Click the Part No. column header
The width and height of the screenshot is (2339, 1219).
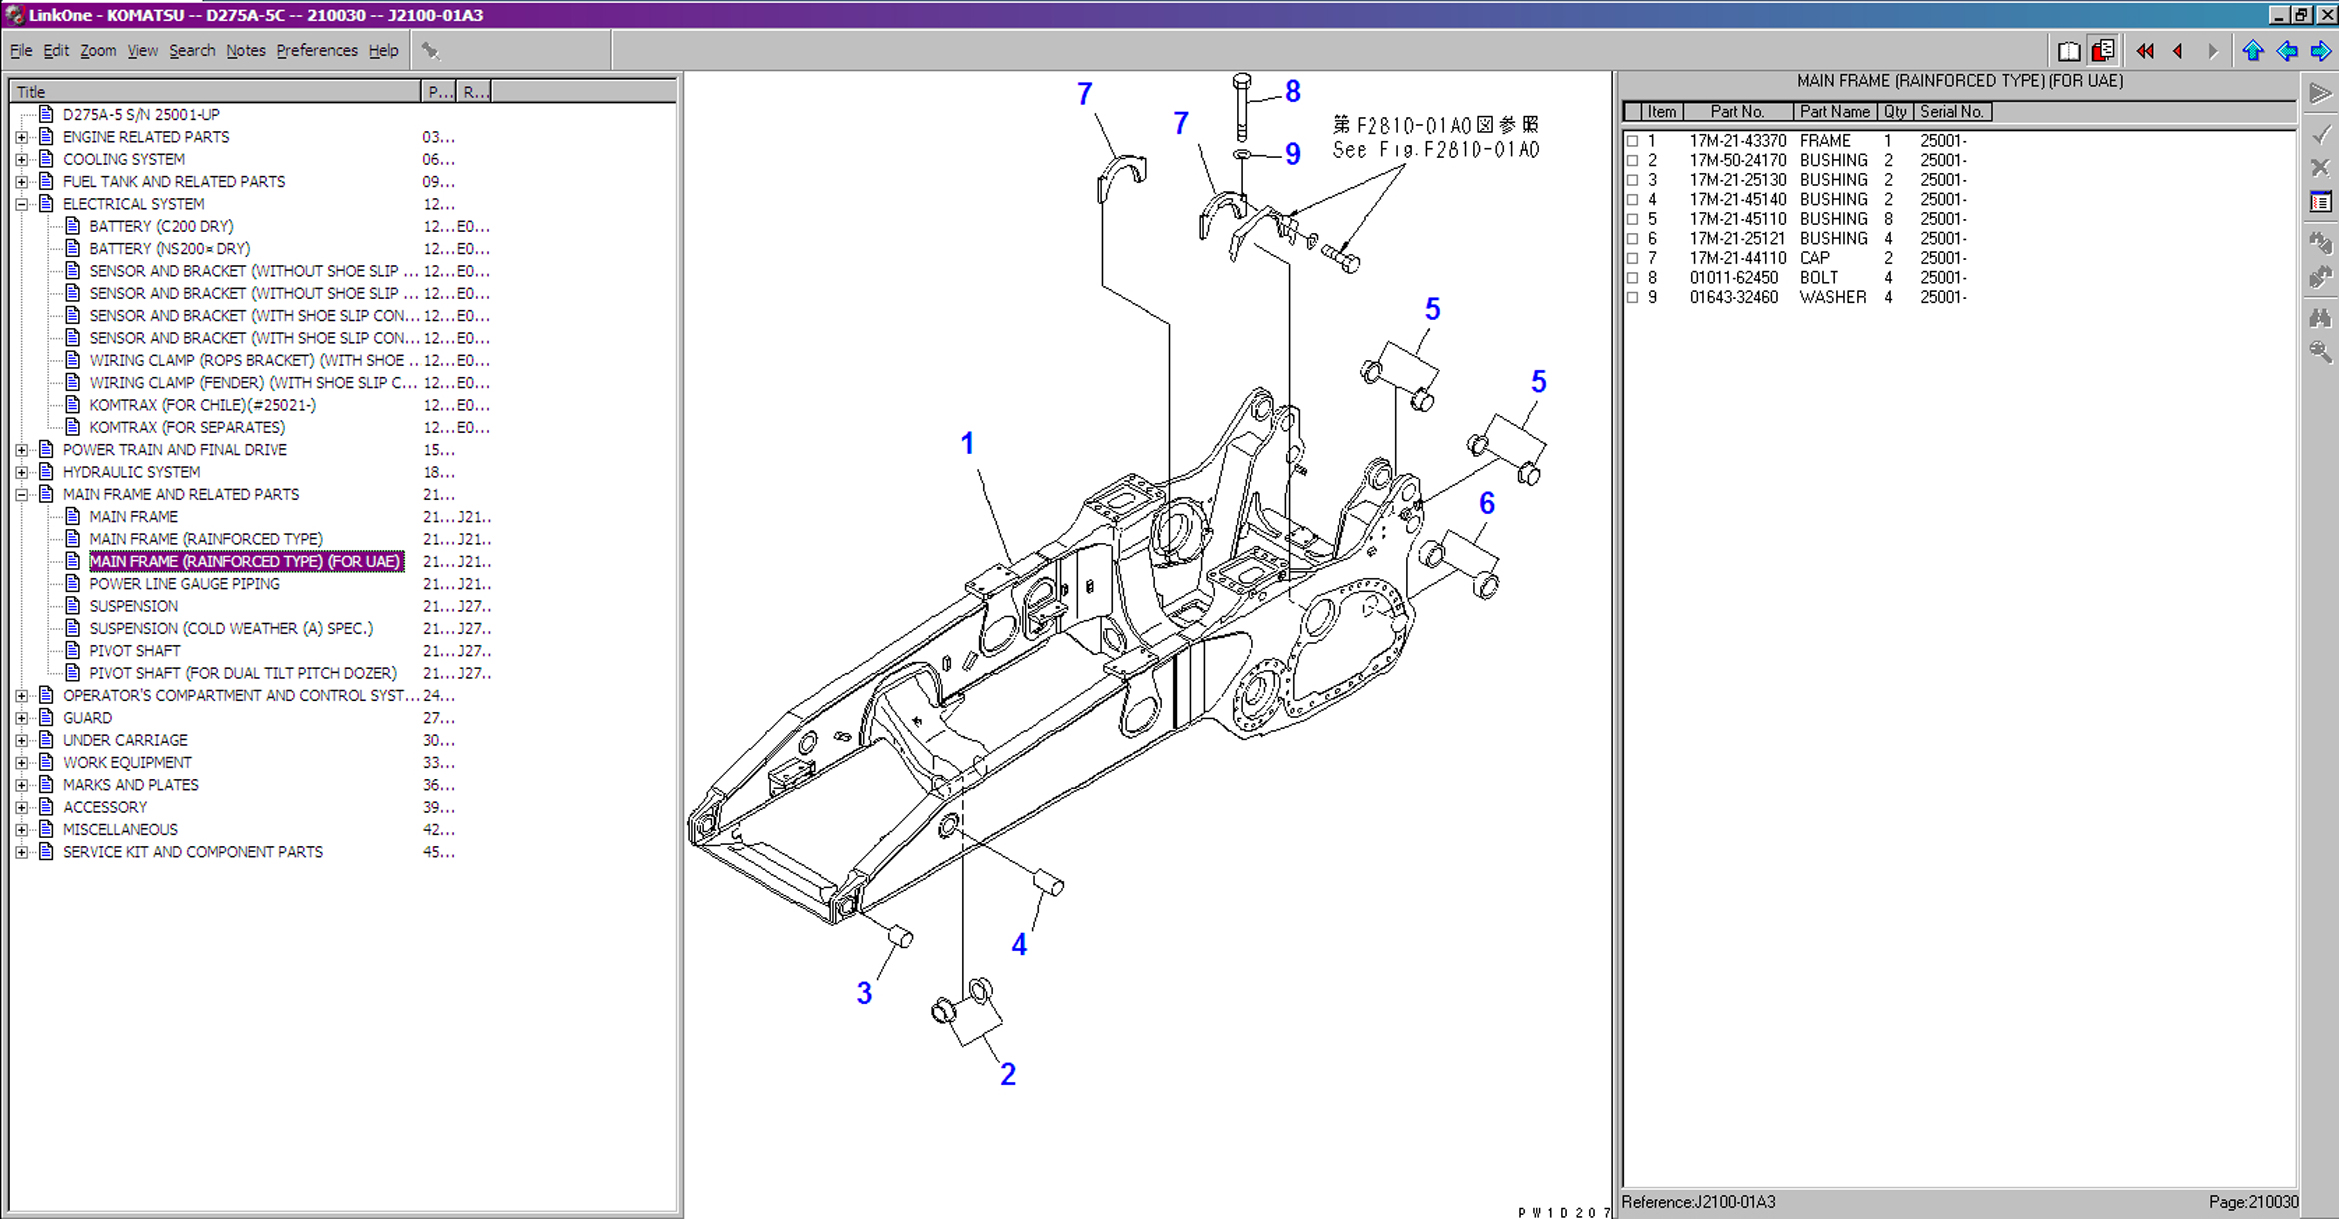click(1737, 112)
